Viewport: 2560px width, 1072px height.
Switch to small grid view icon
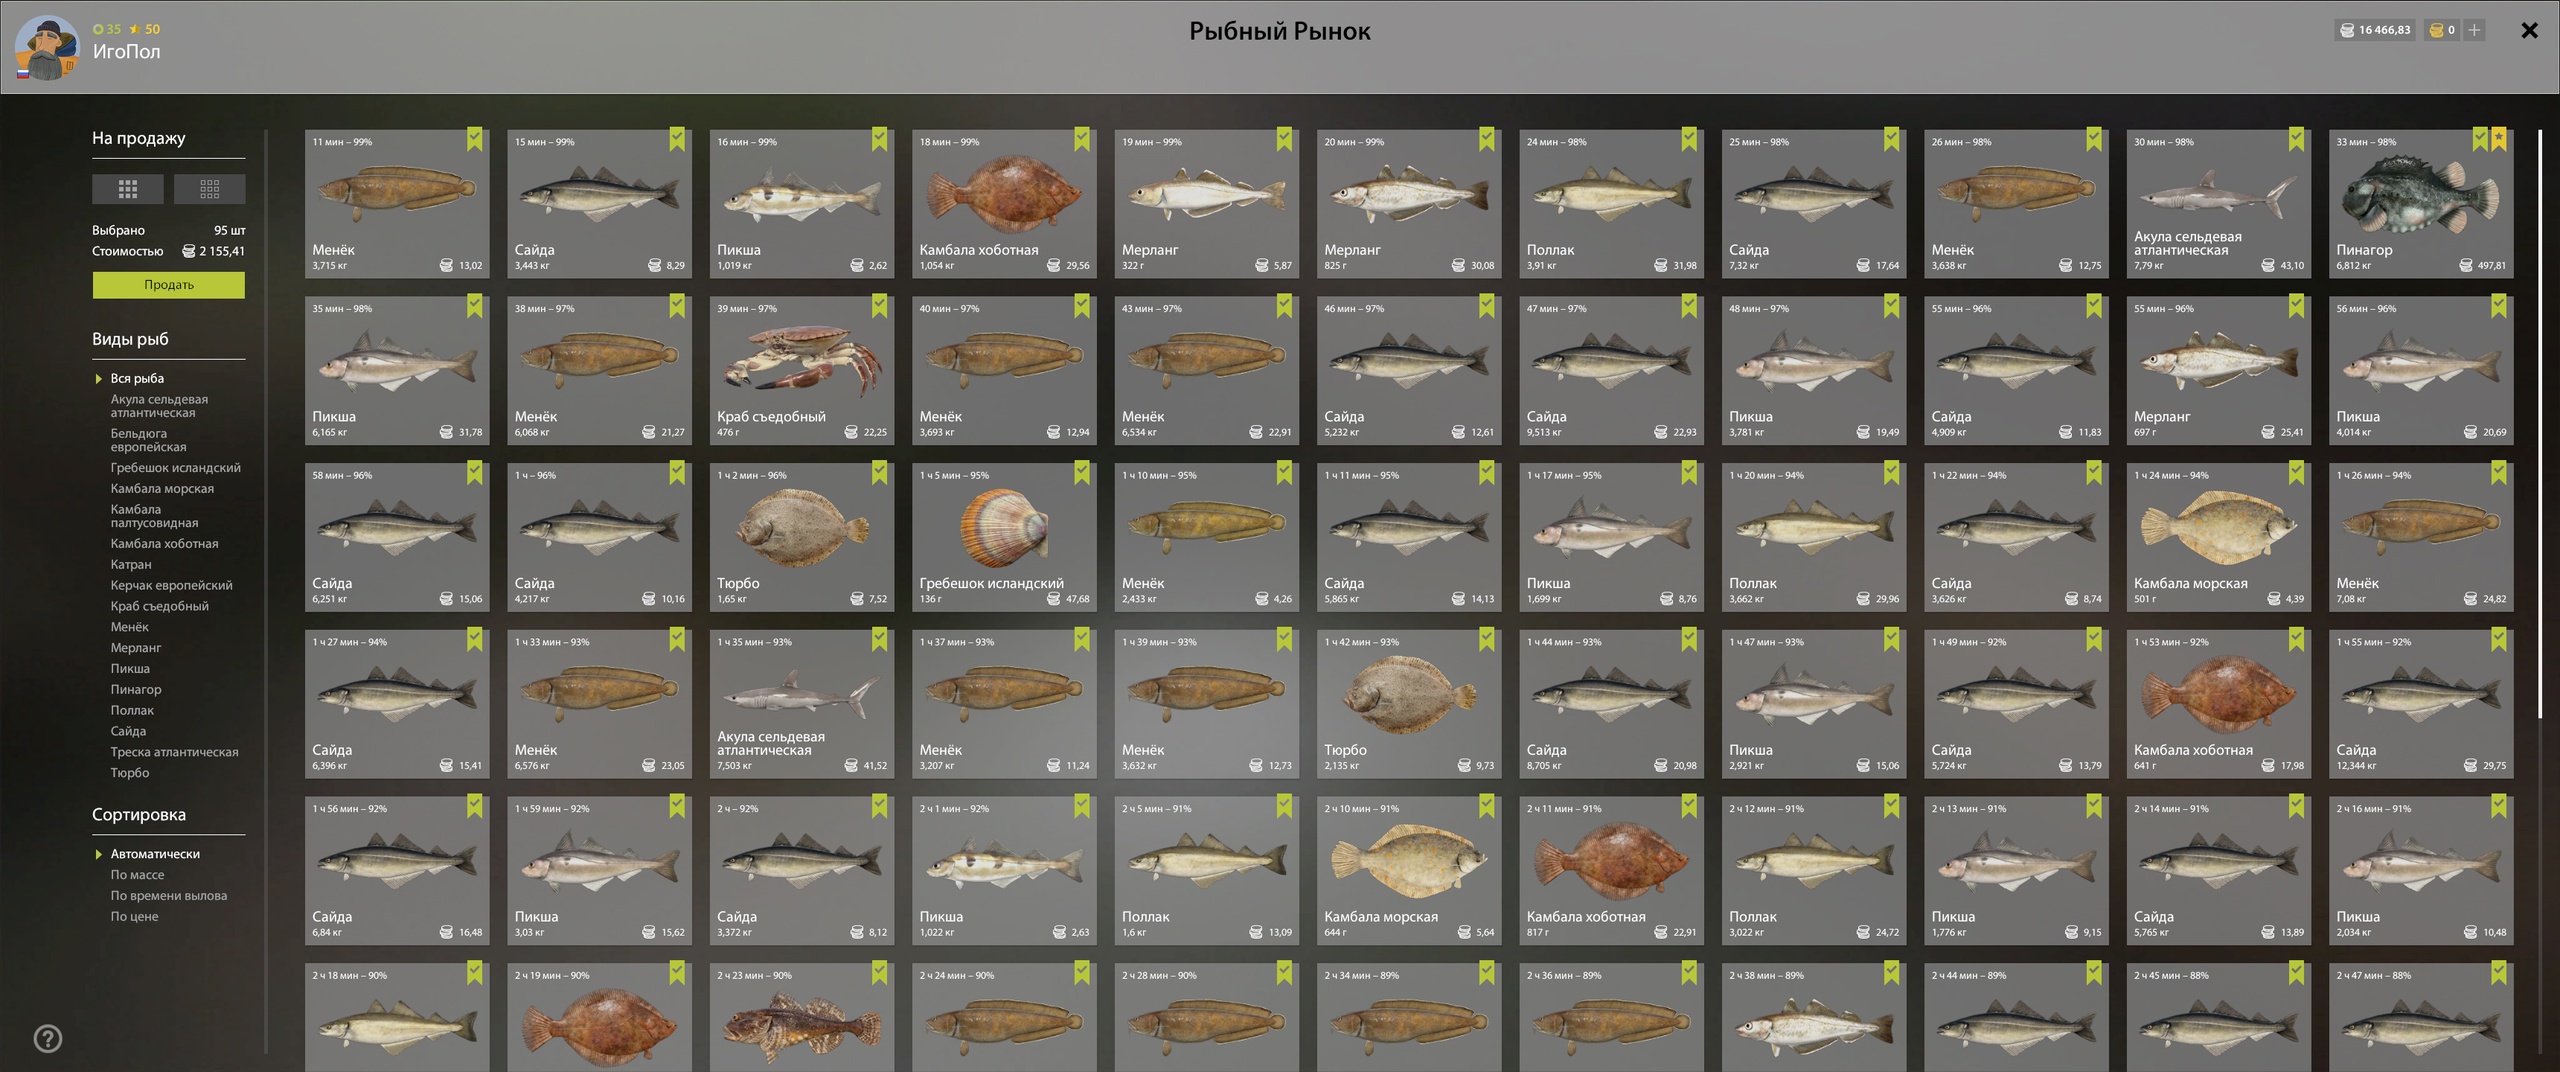click(209, 189)
